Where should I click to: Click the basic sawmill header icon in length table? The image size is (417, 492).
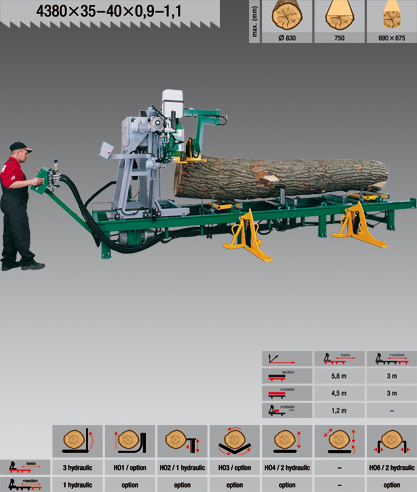tap(339, 359)
